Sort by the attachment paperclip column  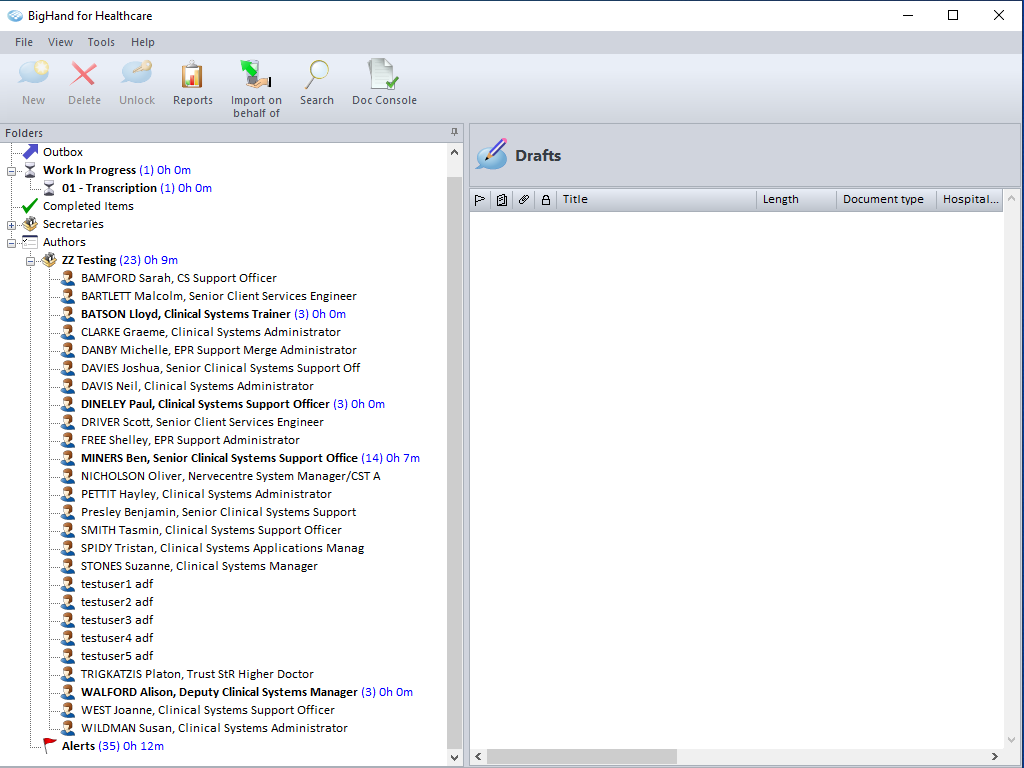(x=524, y=200)
